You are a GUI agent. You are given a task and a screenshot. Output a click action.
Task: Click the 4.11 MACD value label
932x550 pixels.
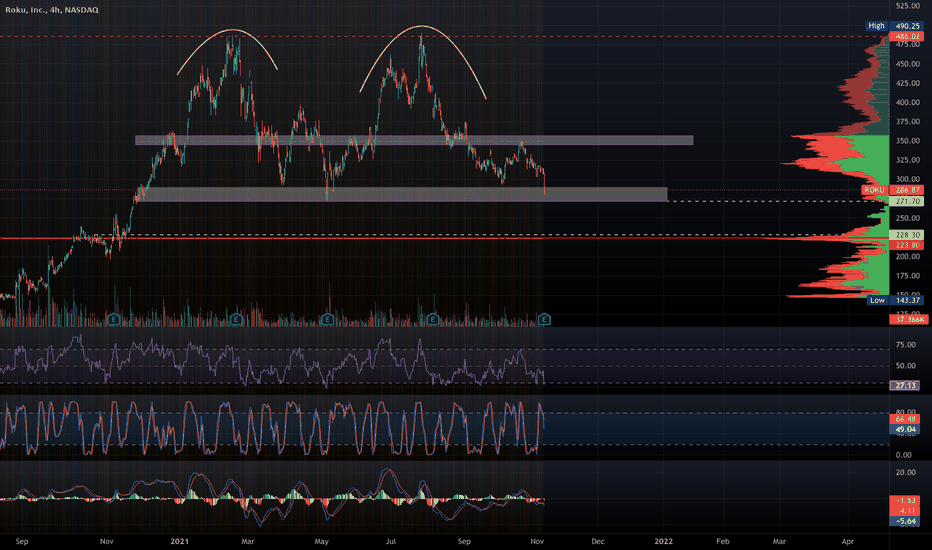point(904,511)
